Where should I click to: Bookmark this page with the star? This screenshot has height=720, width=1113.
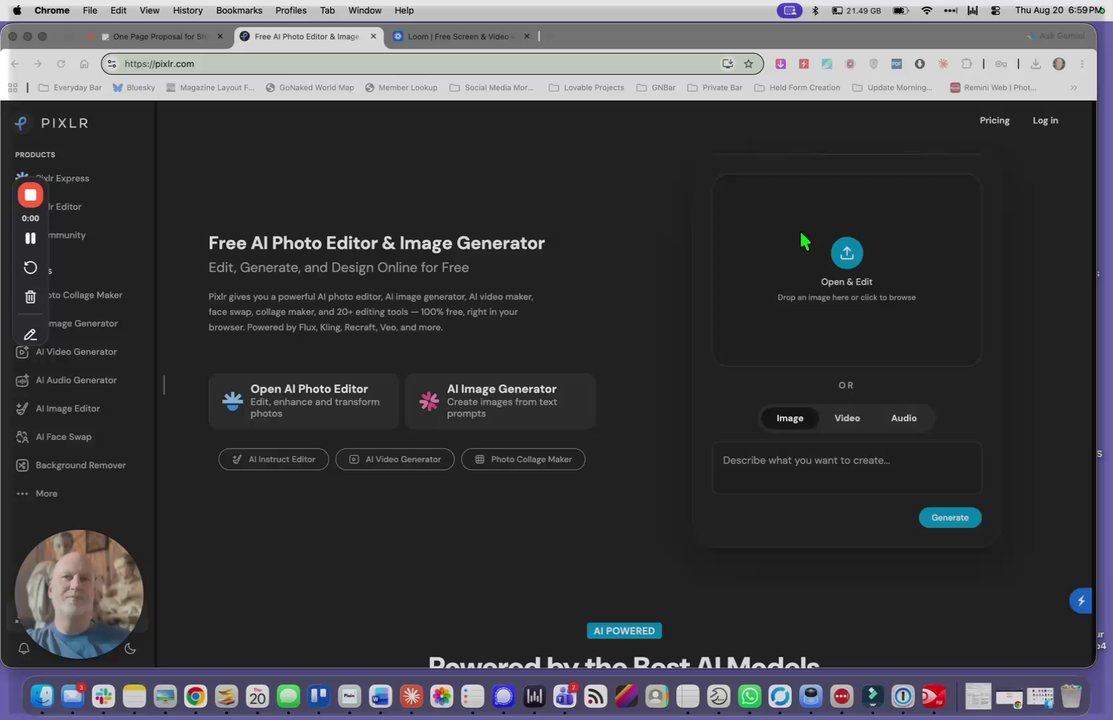pos(748,64)
